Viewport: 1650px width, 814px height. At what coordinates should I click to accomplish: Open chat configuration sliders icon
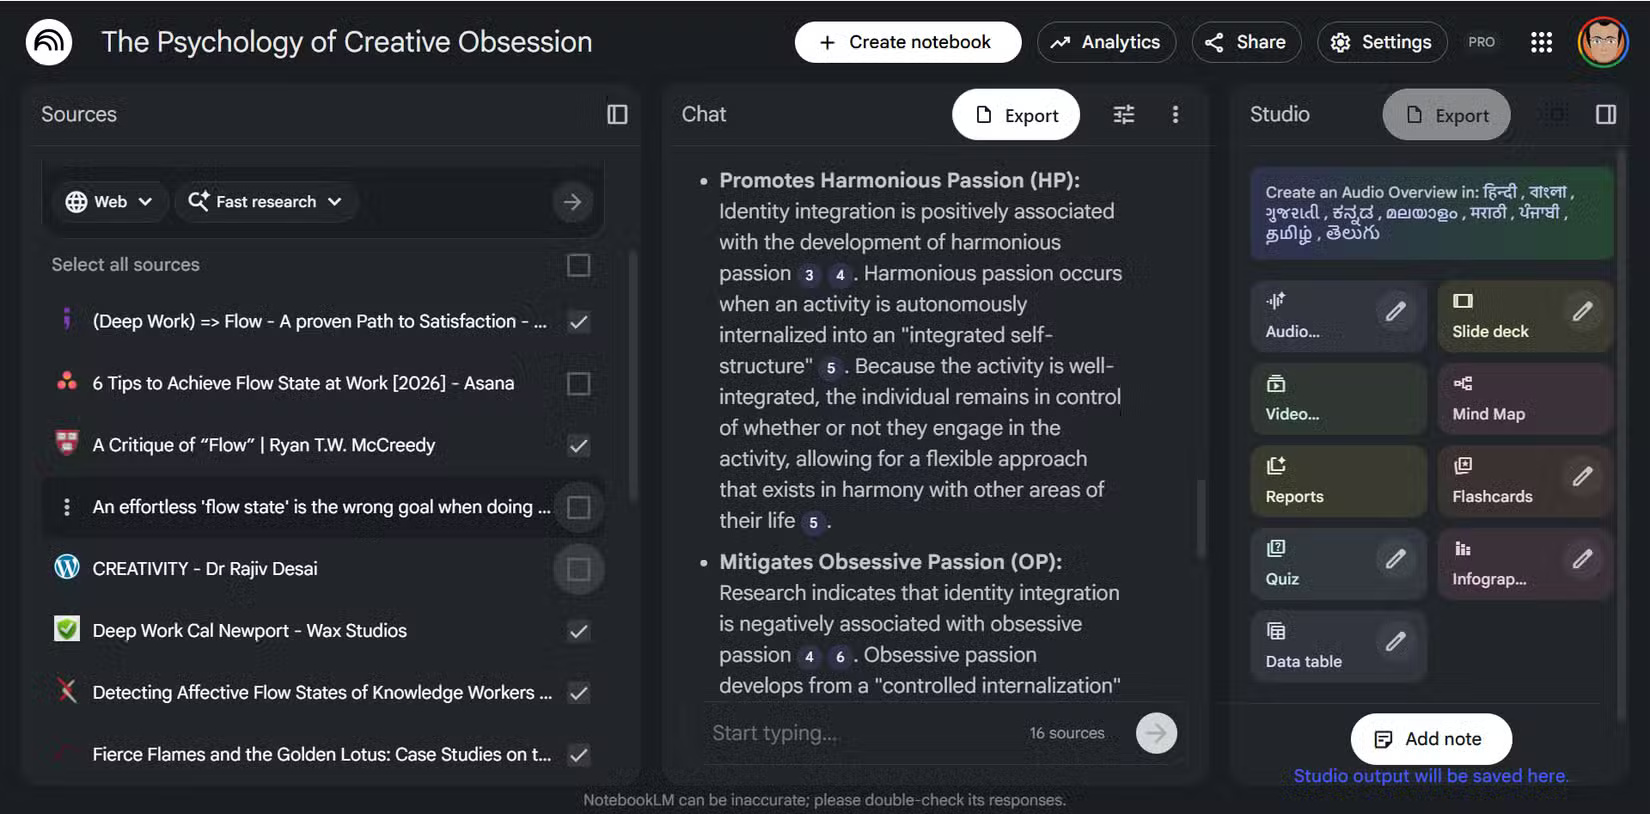1124,115
